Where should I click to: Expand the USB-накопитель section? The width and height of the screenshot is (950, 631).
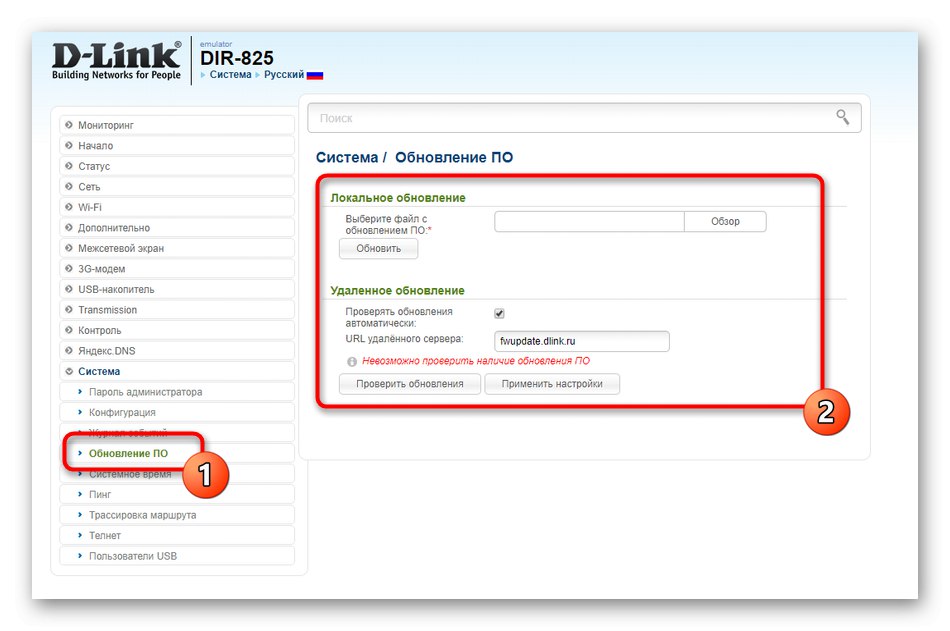(177, 290)
